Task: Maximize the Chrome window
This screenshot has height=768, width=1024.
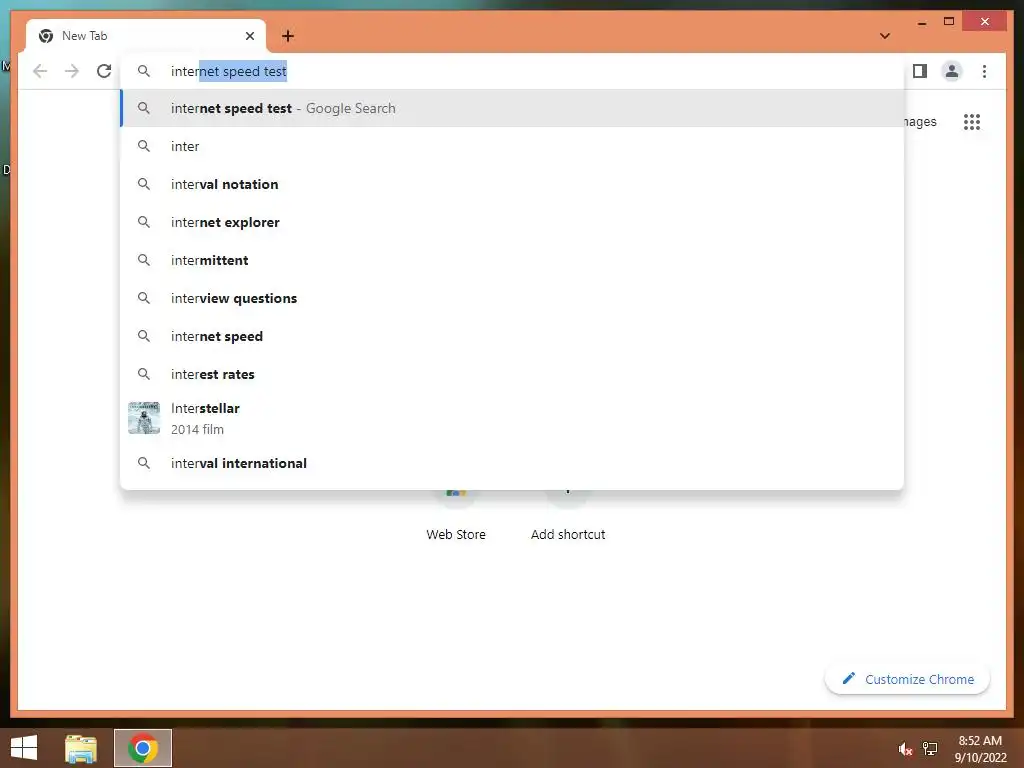Action: pos(949,22)
